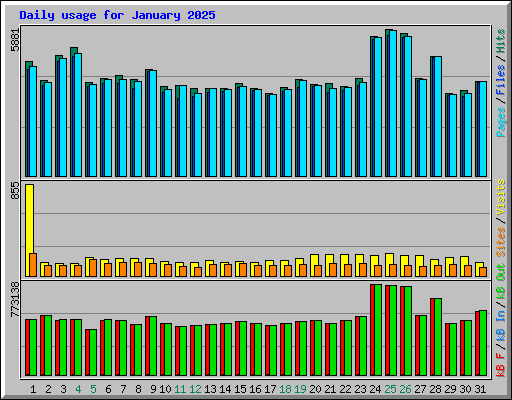
Task: Click the day 16 axis label
Action: coord(255,389)
